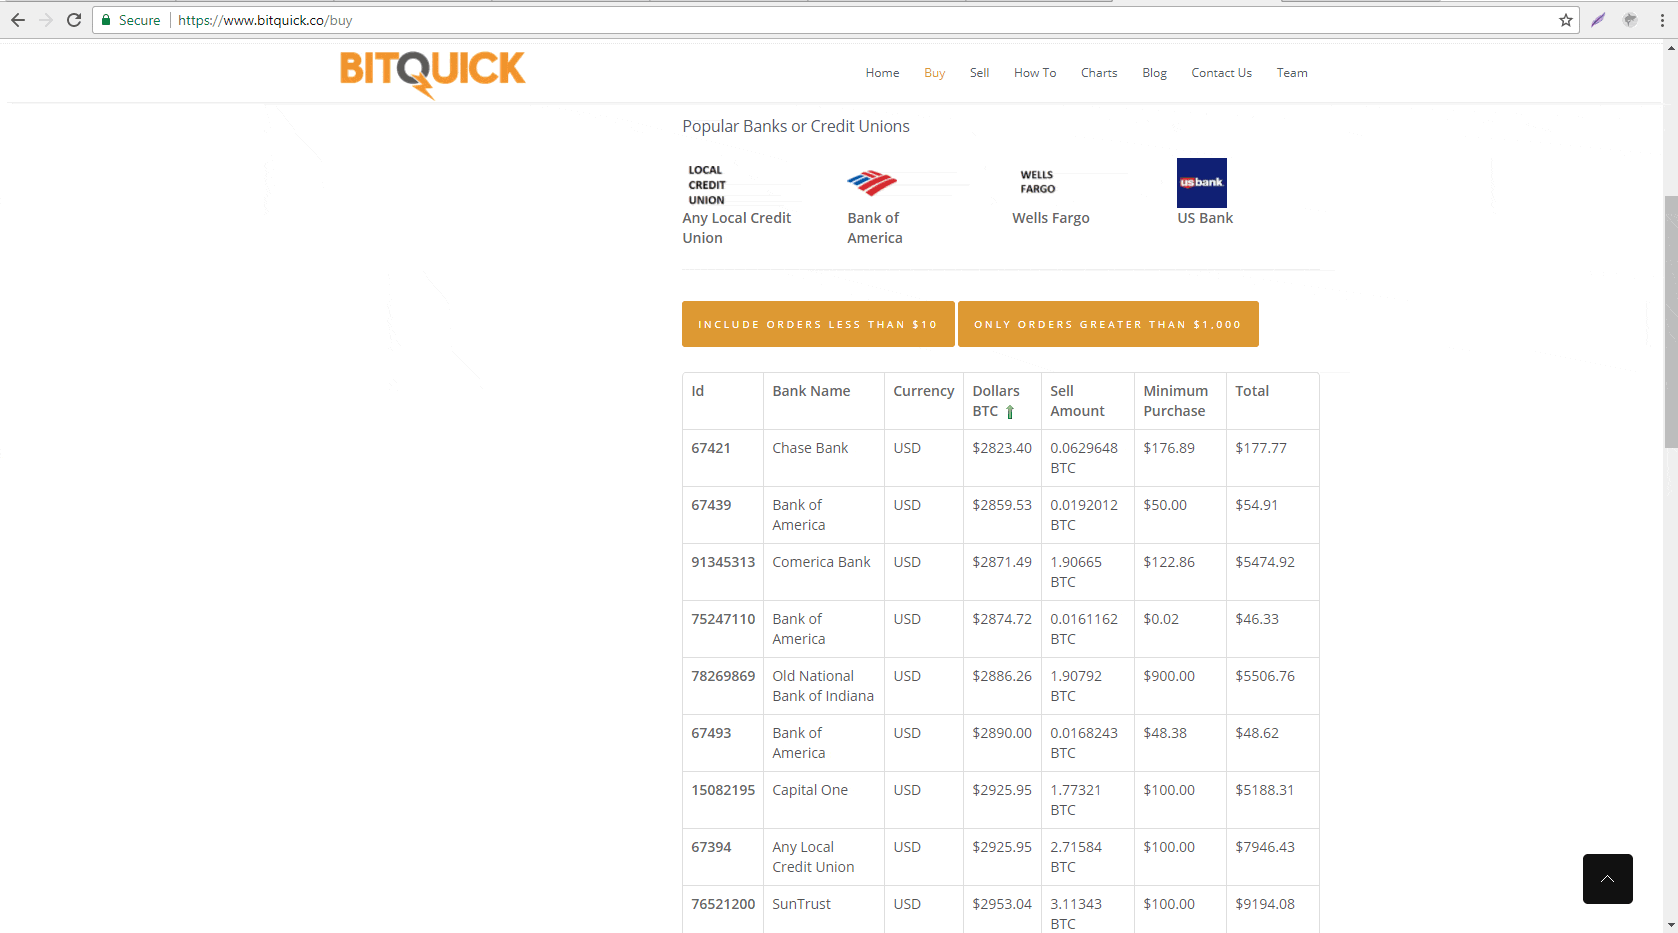The width and height of the screenshot is (1678, 933).
Task: Click the scrollbar down arrow
Action: point(1670,925)
